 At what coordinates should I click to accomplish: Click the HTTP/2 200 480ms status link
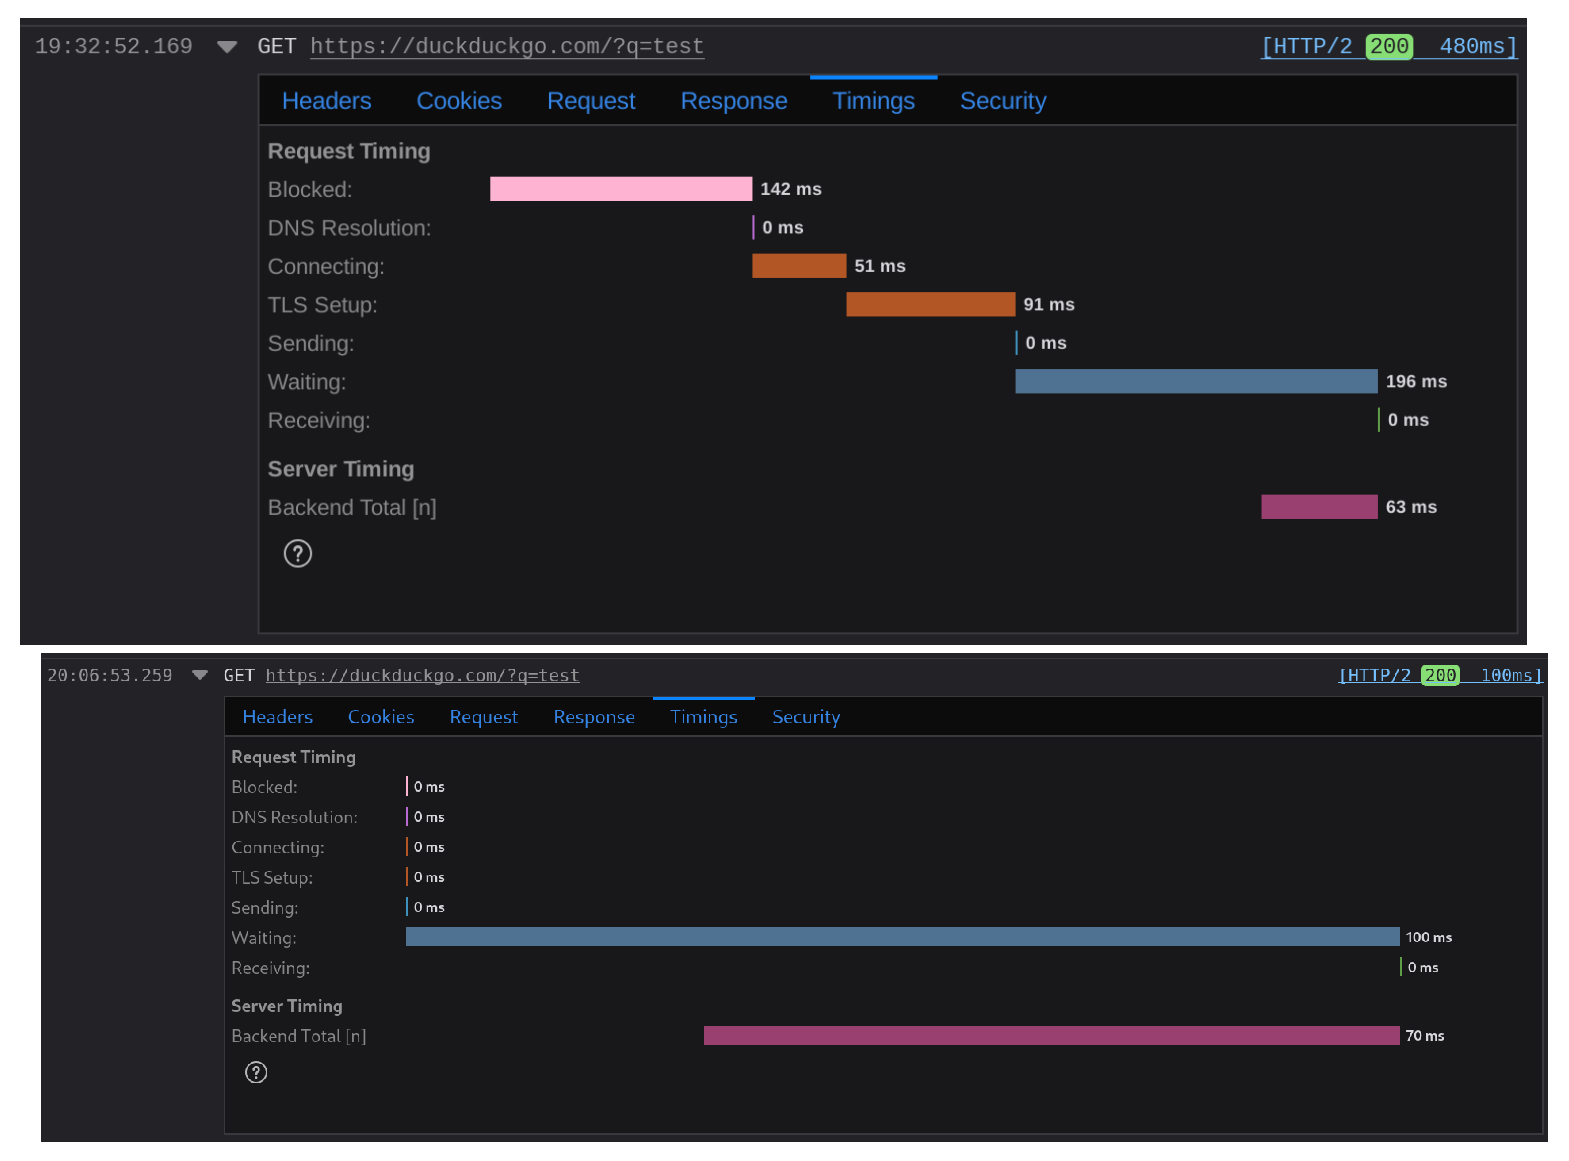(x=1388, y=47)
